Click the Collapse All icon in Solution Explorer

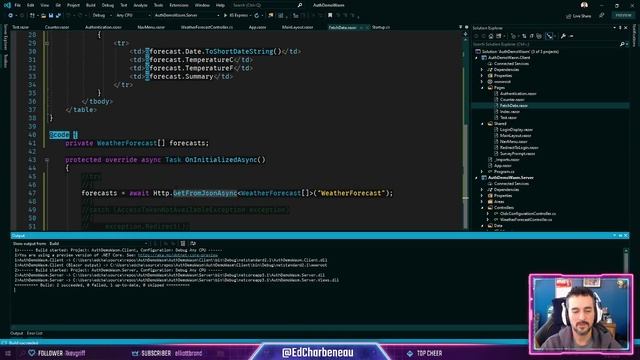pyautogui.click(x=532, y=36)
